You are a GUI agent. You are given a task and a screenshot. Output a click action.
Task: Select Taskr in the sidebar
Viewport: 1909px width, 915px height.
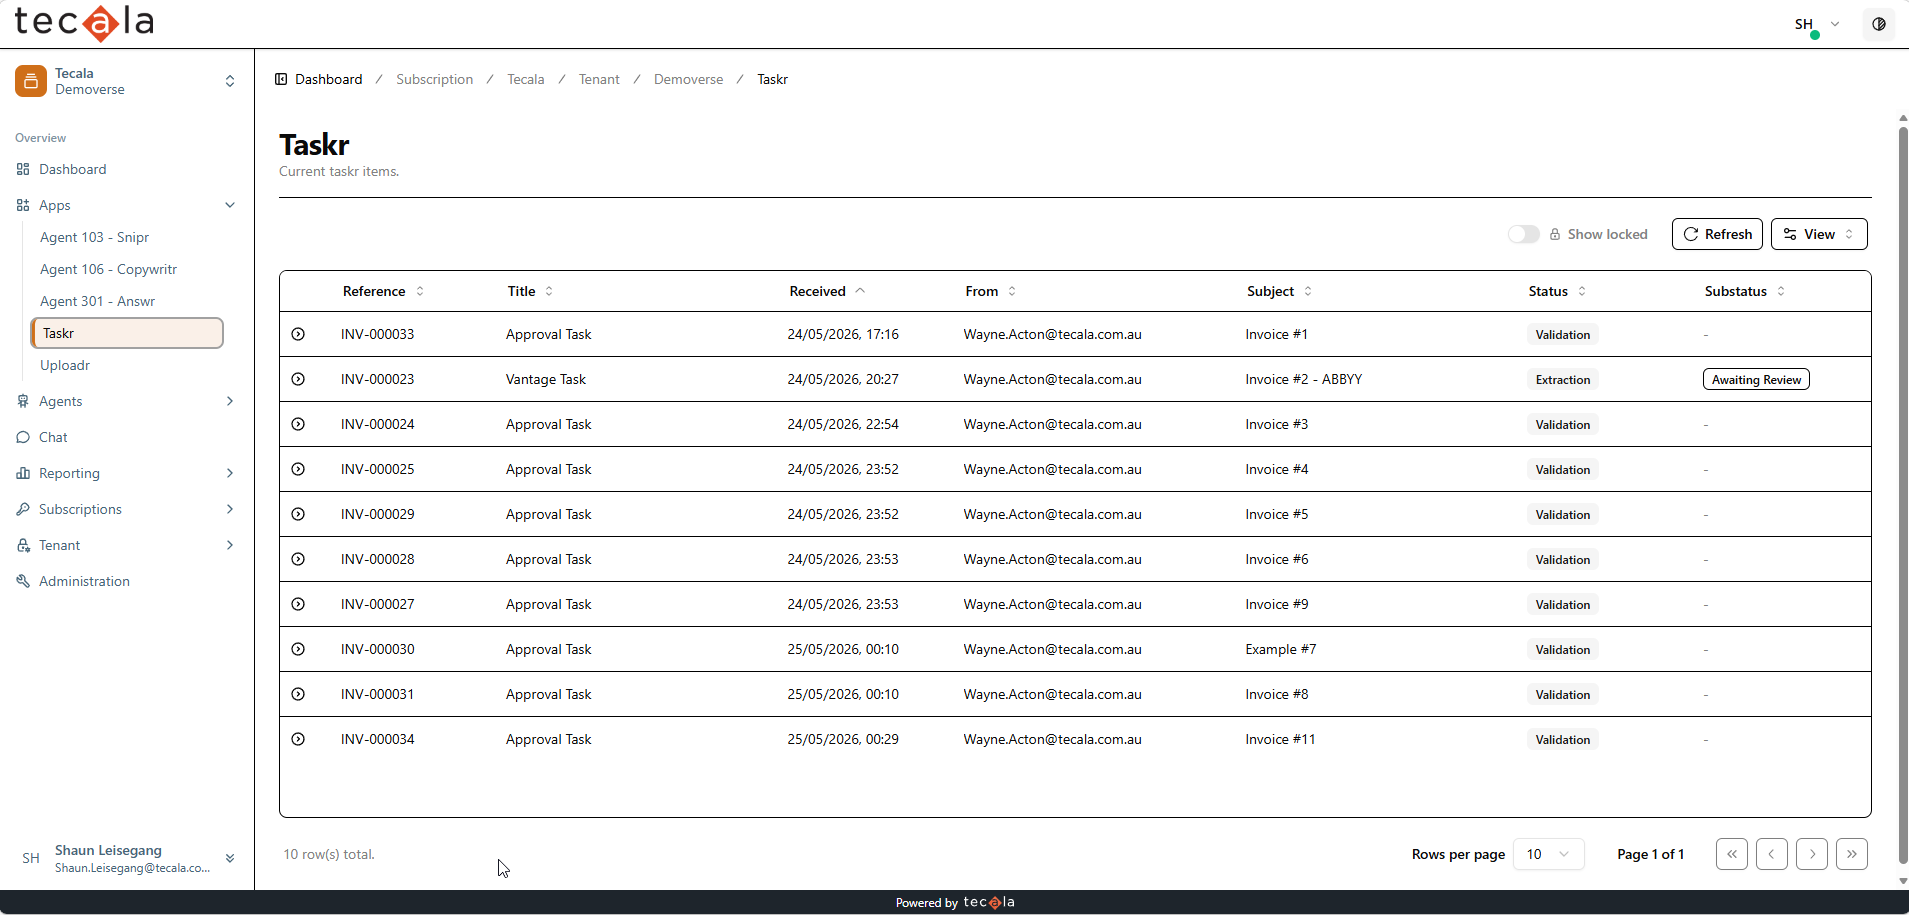click(x=127, y=333)
